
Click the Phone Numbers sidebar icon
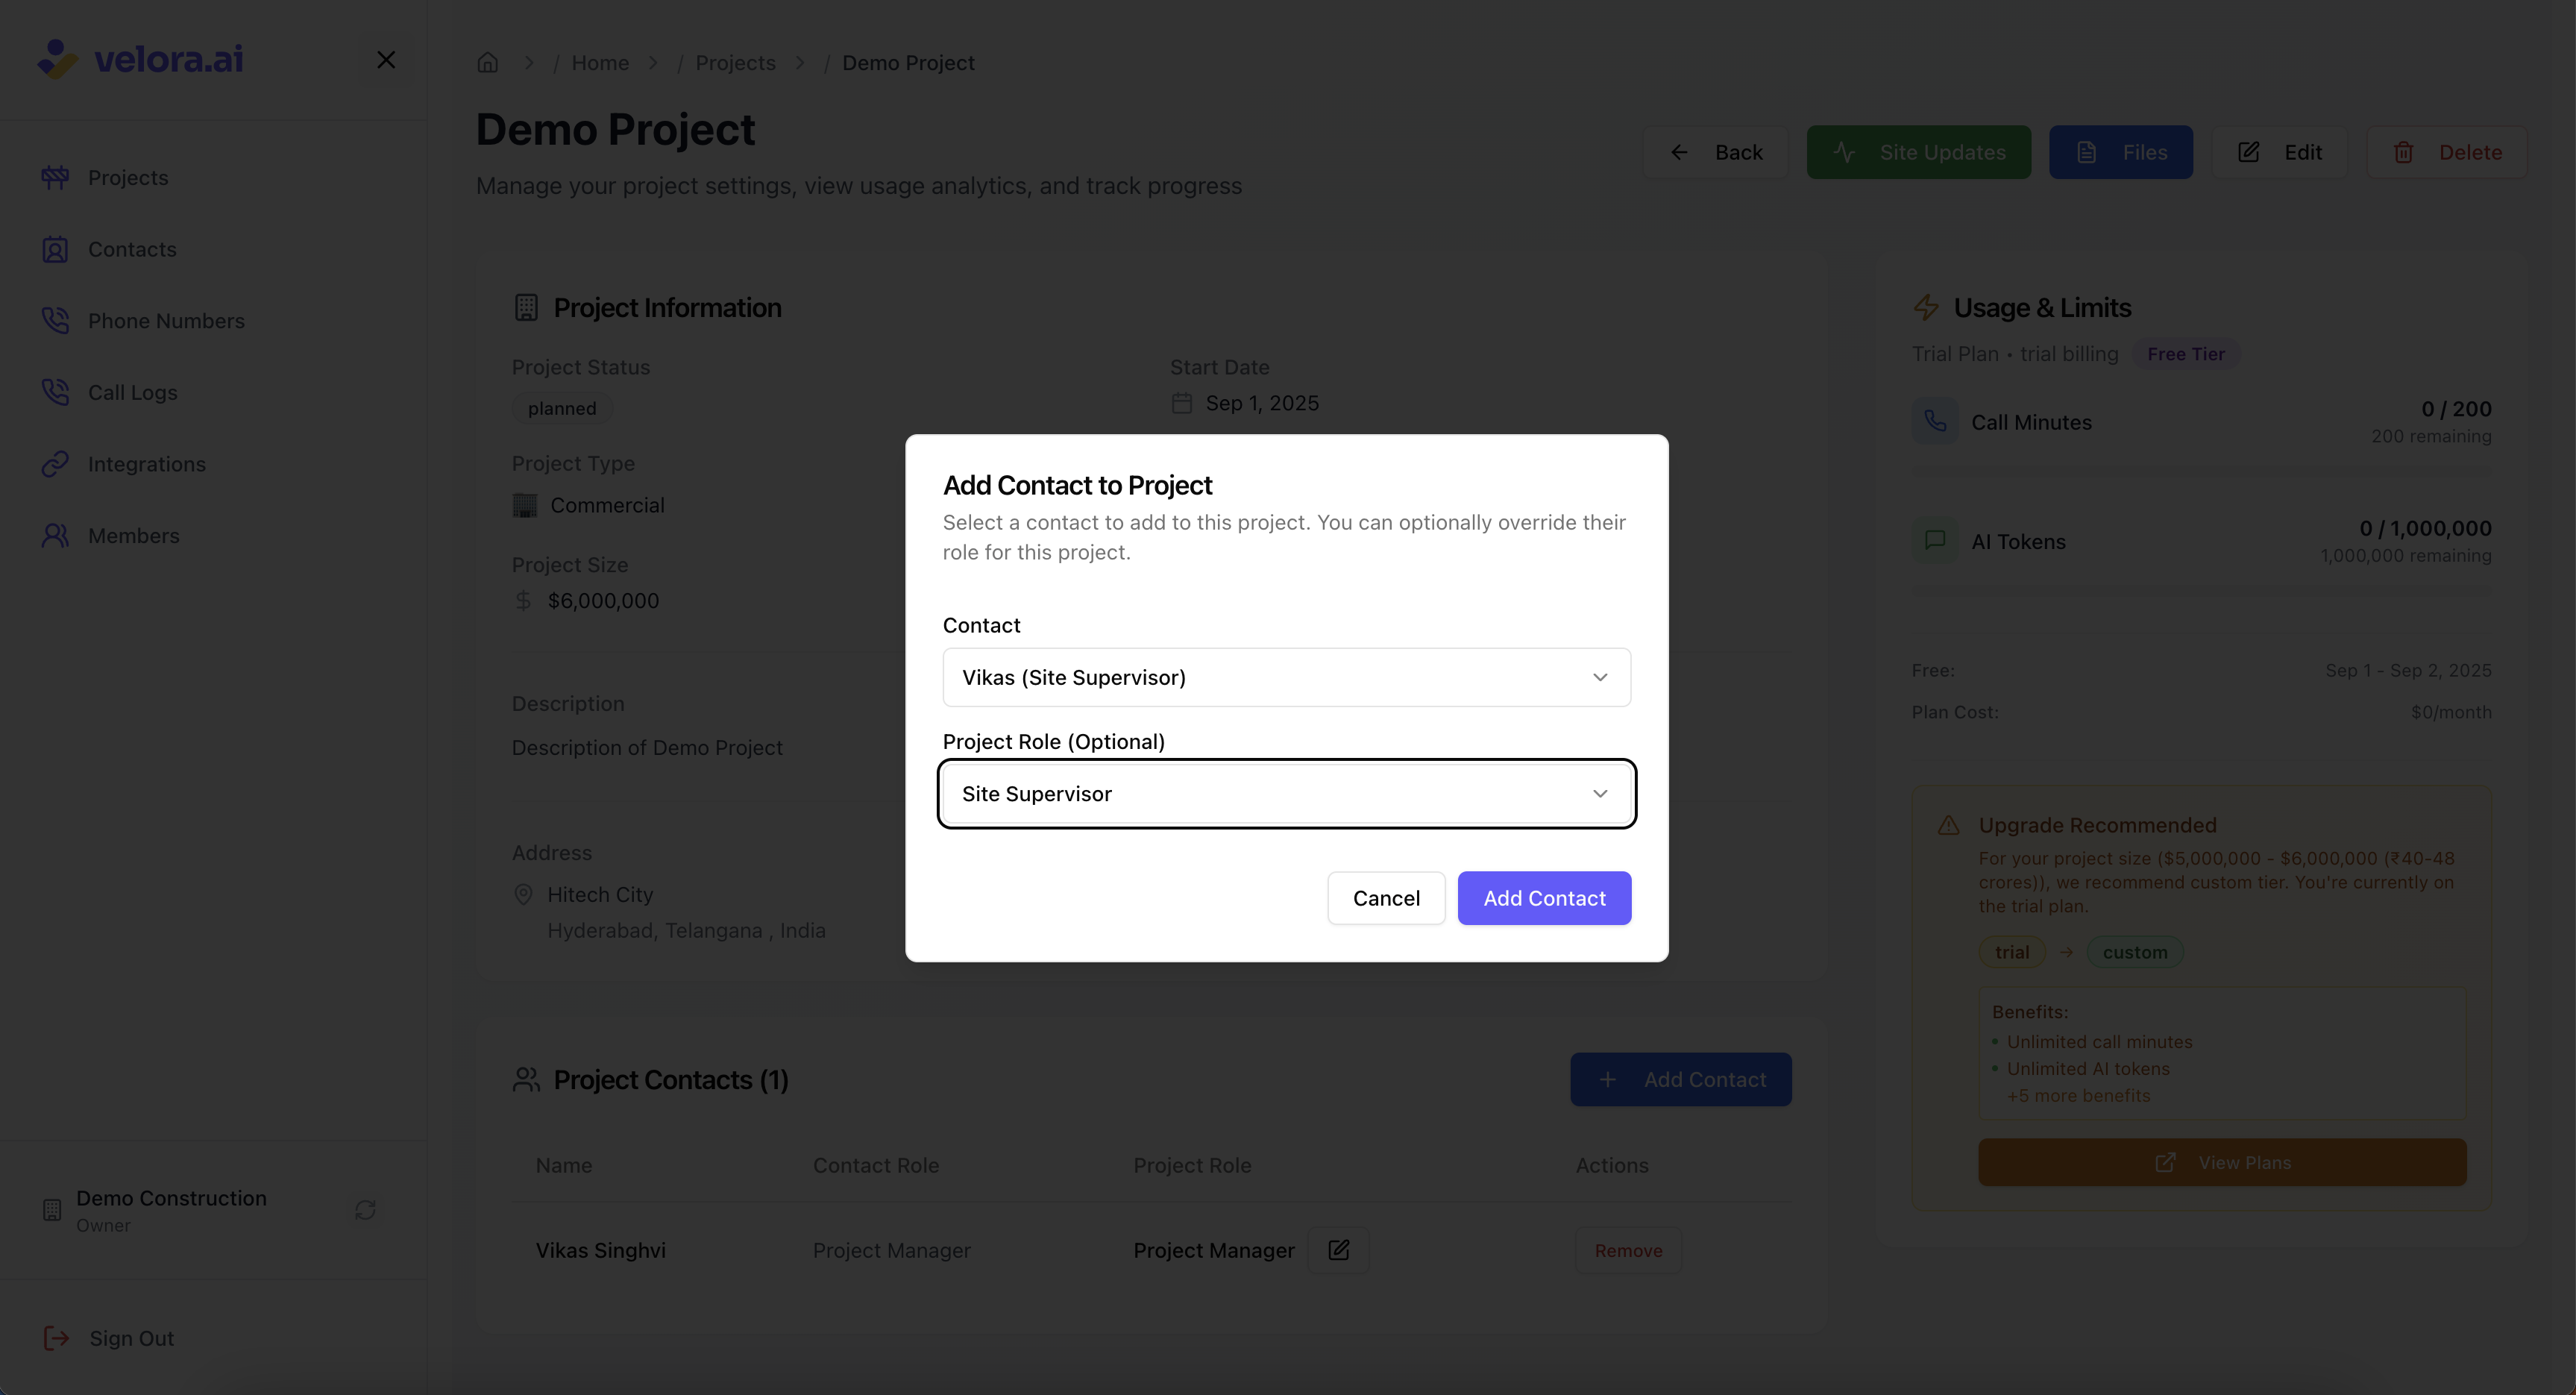pos(55,320)
